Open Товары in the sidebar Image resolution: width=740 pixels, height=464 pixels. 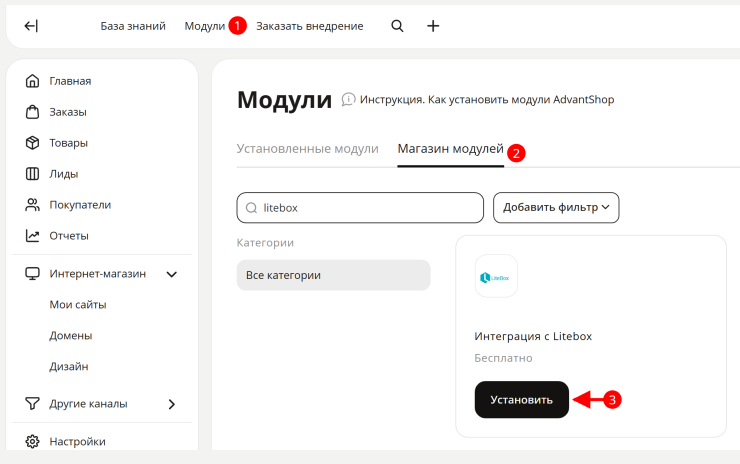click(68, 143)
